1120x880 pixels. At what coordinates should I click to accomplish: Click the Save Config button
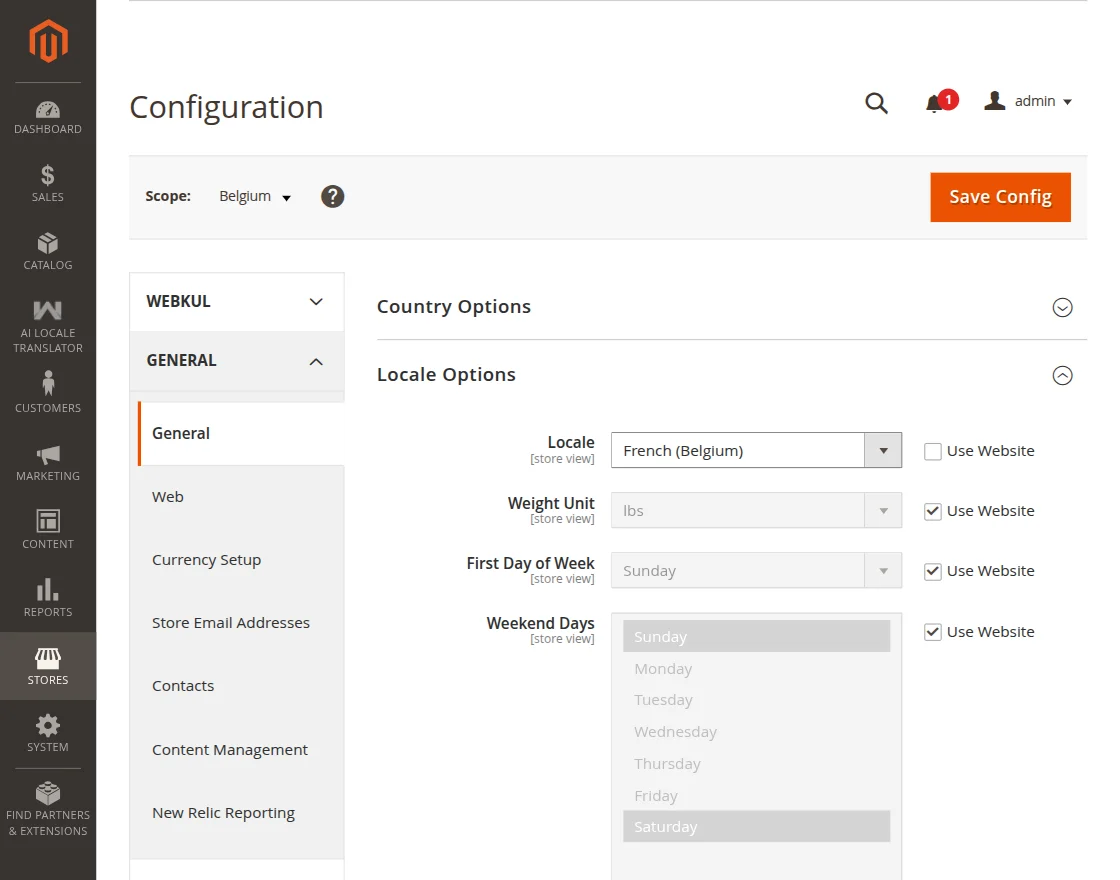pyautogui.click(x=1000, y=197)
